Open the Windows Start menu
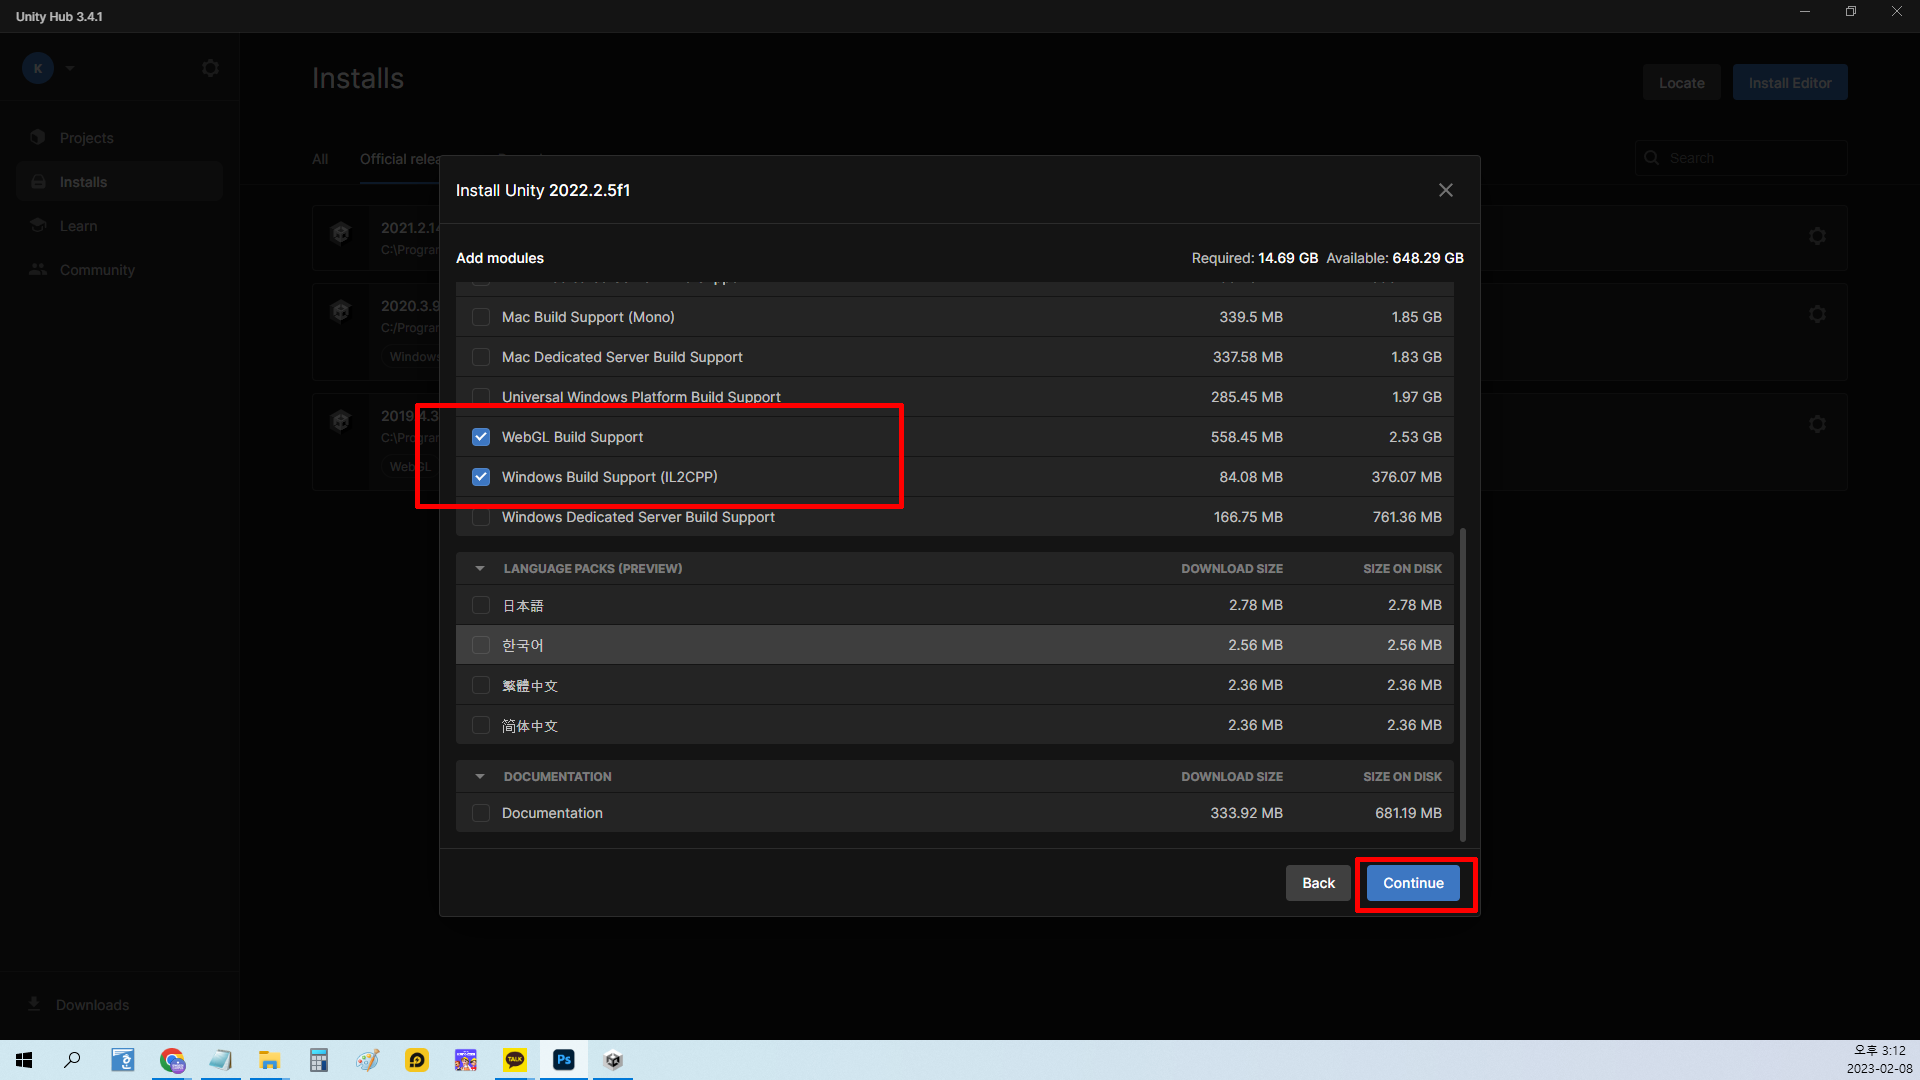The width and height of the screenshot is (1920, 1080). pos(24,1060)
